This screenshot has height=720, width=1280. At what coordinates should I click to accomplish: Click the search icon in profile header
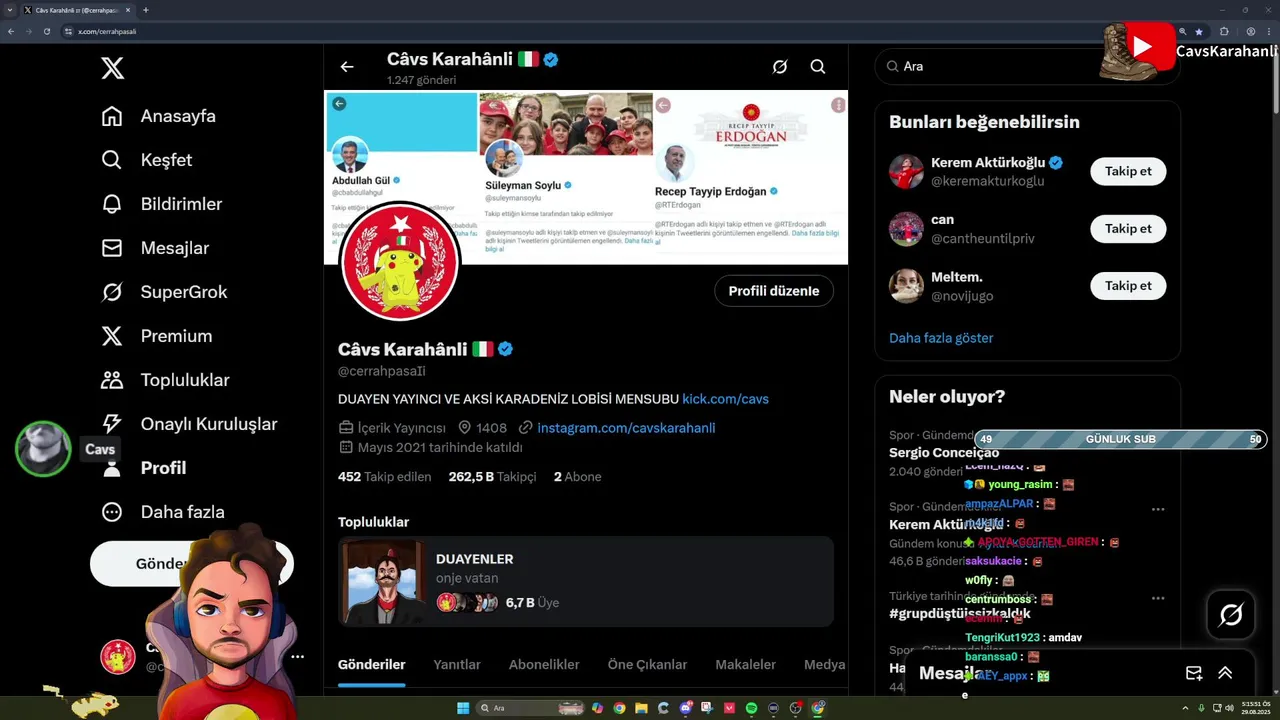point(818,67)
